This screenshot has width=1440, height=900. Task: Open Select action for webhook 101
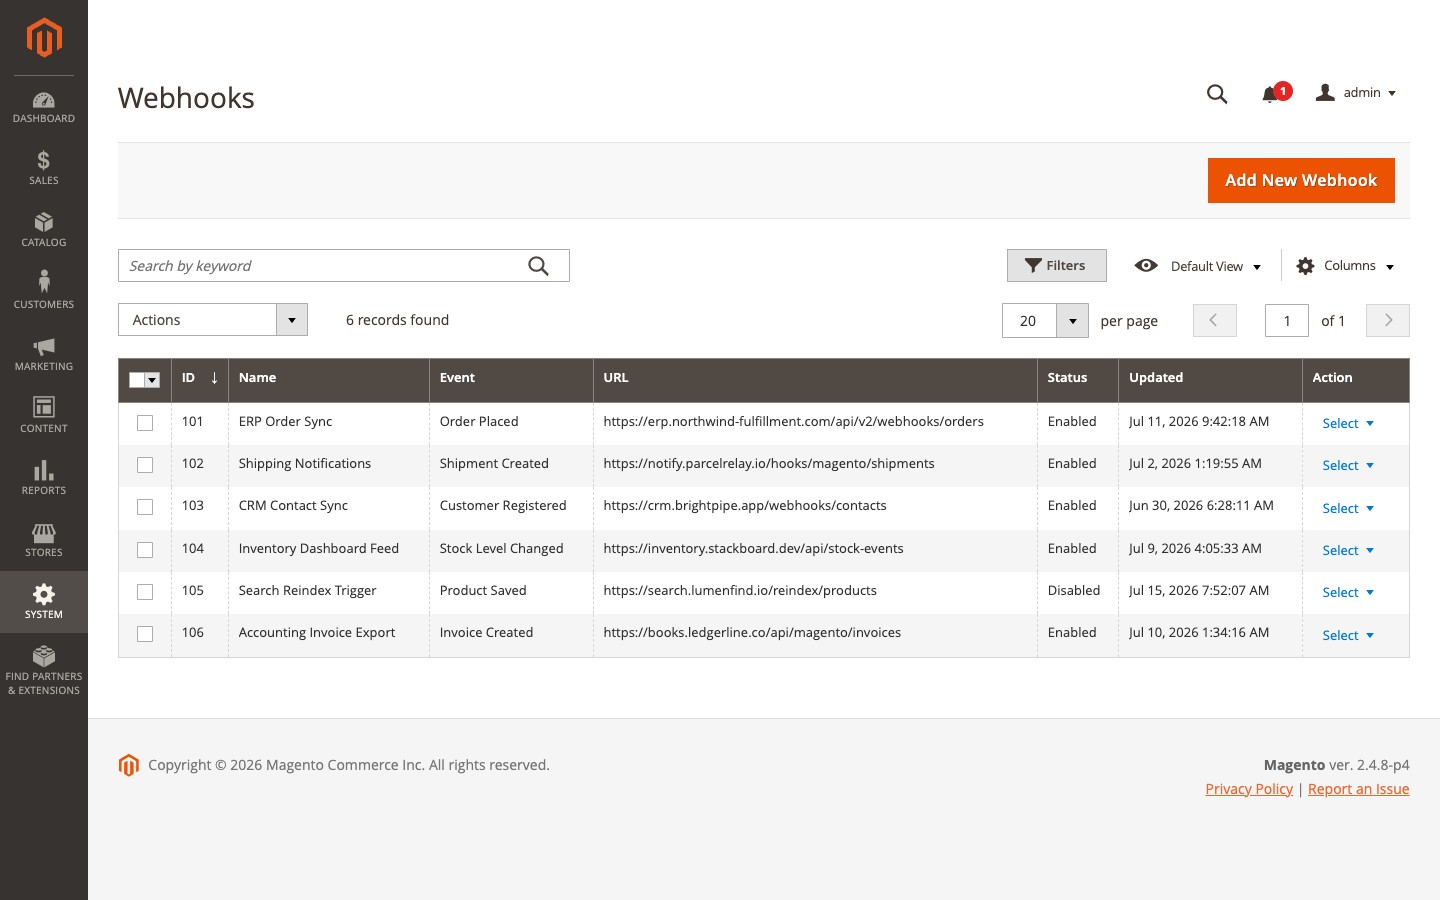click(1348, 423)
